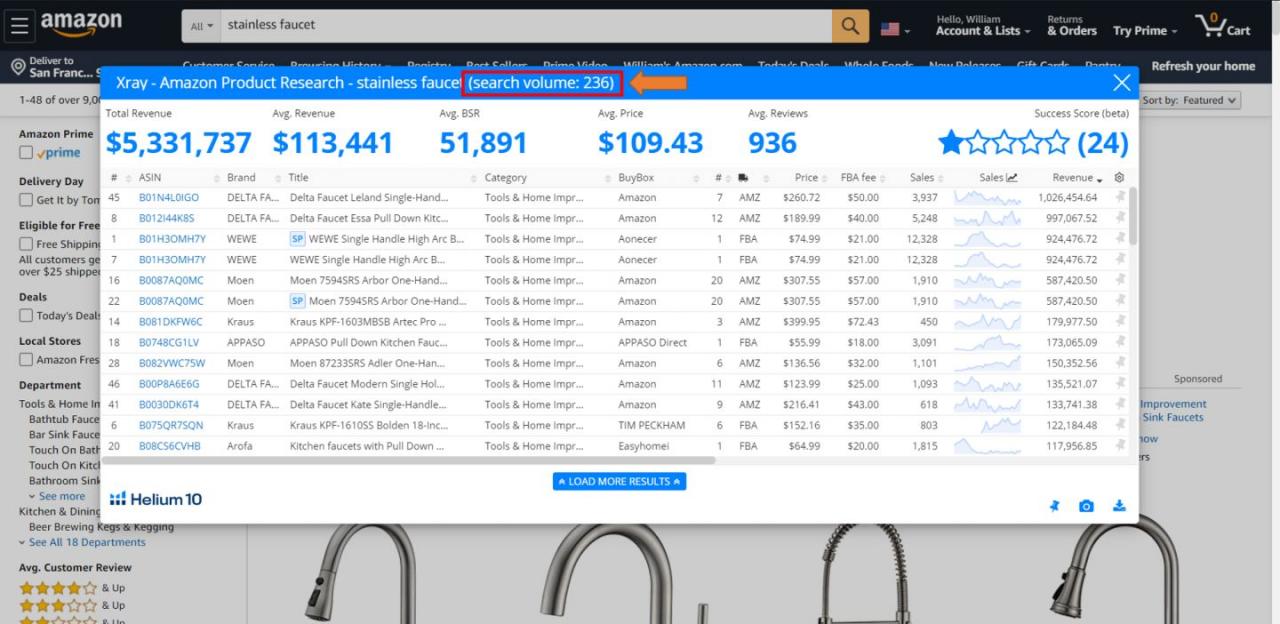Close the Xray product research popup

coord(1122,82)
